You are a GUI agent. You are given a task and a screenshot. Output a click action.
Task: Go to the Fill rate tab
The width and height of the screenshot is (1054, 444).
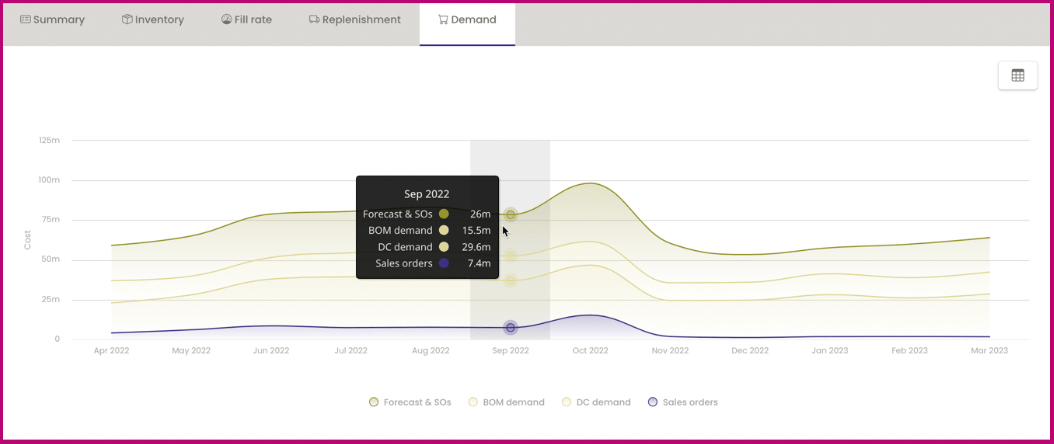click(246, 20)
